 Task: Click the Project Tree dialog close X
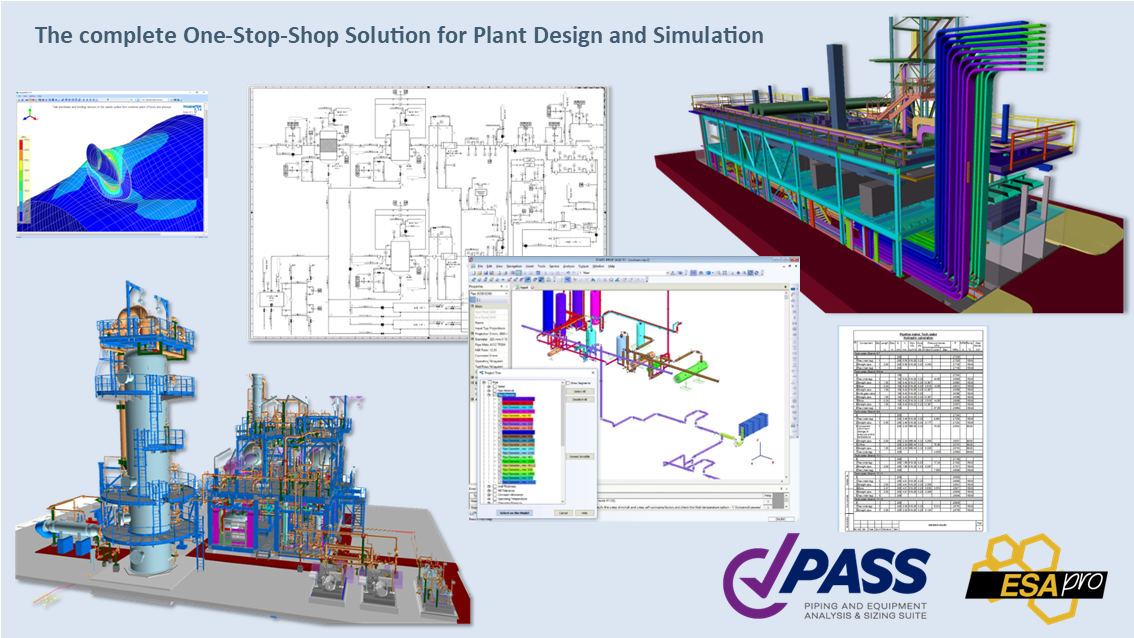coord(592,374)
